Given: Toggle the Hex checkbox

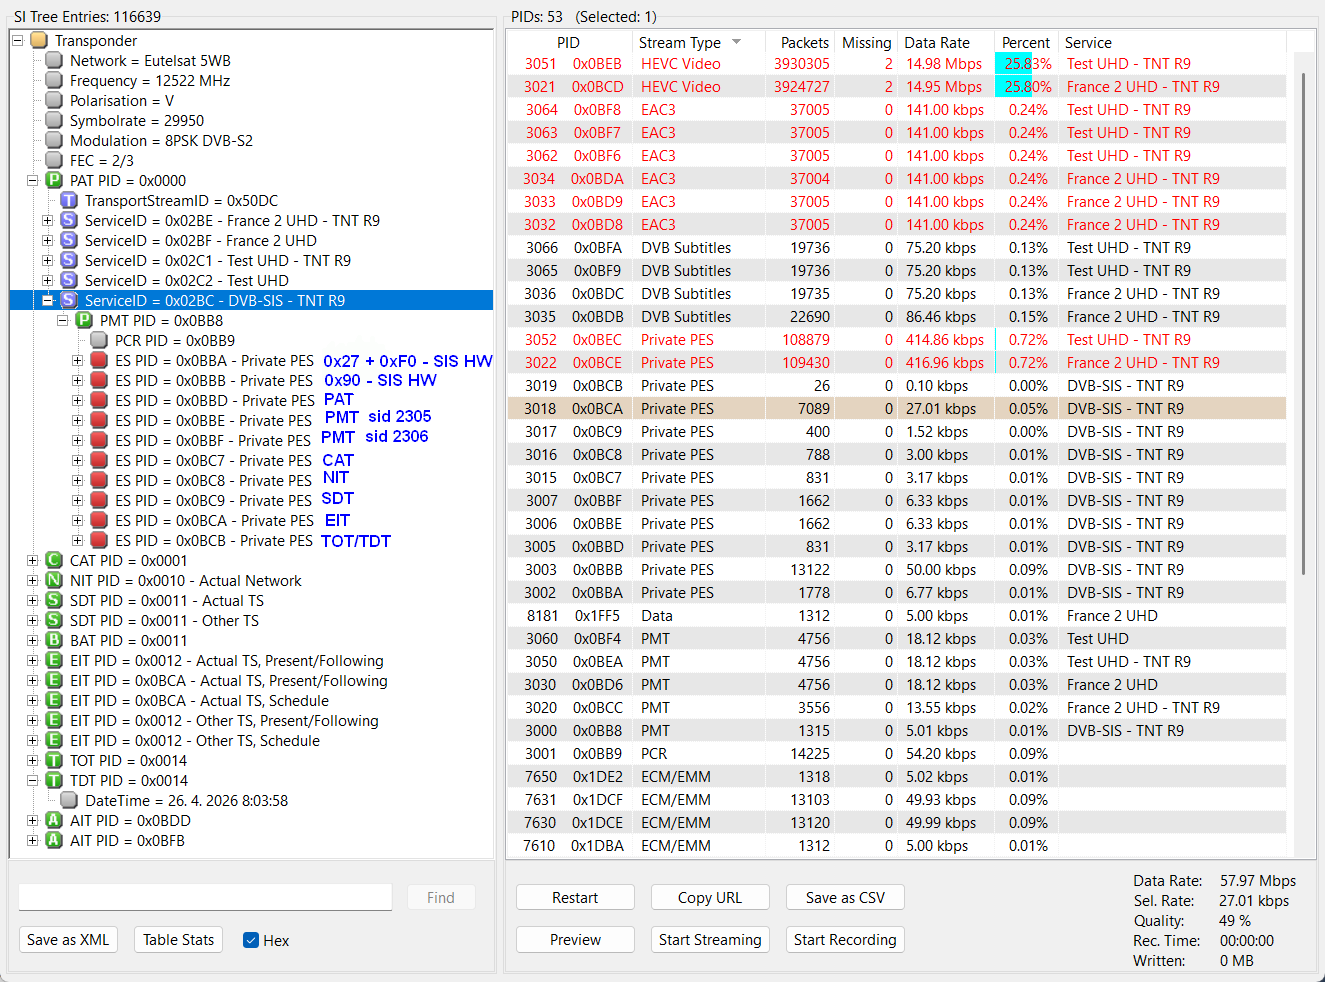Looking at the screenshot, I should tap(251, 940).
